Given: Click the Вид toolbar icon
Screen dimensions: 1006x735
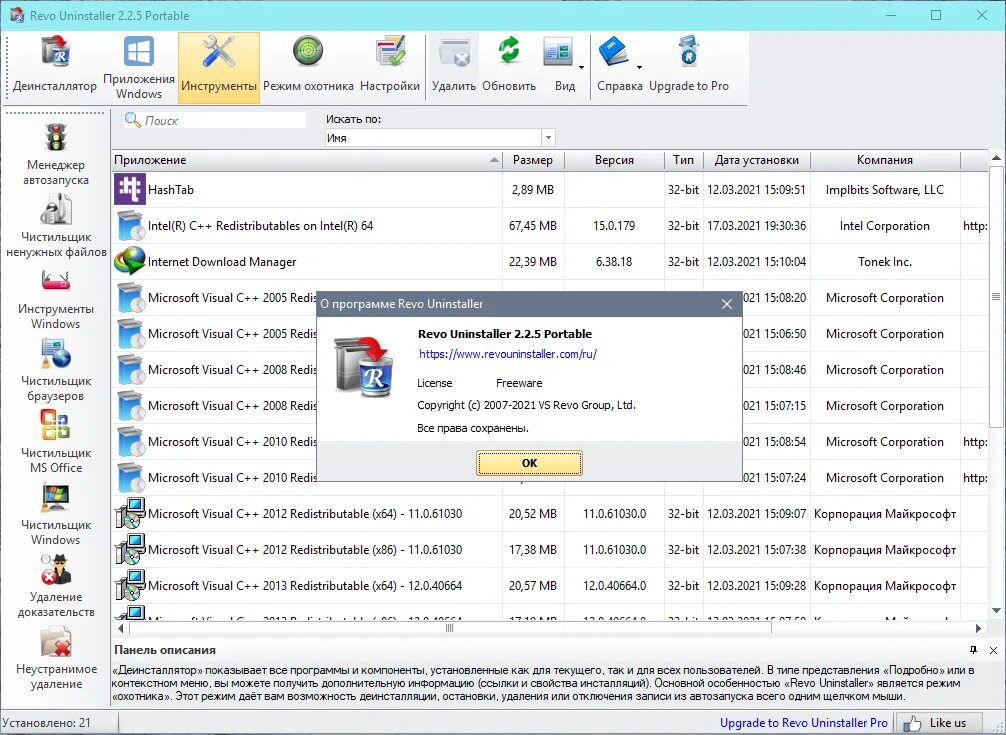Looking at the screenshot, I should coord(559,53).
